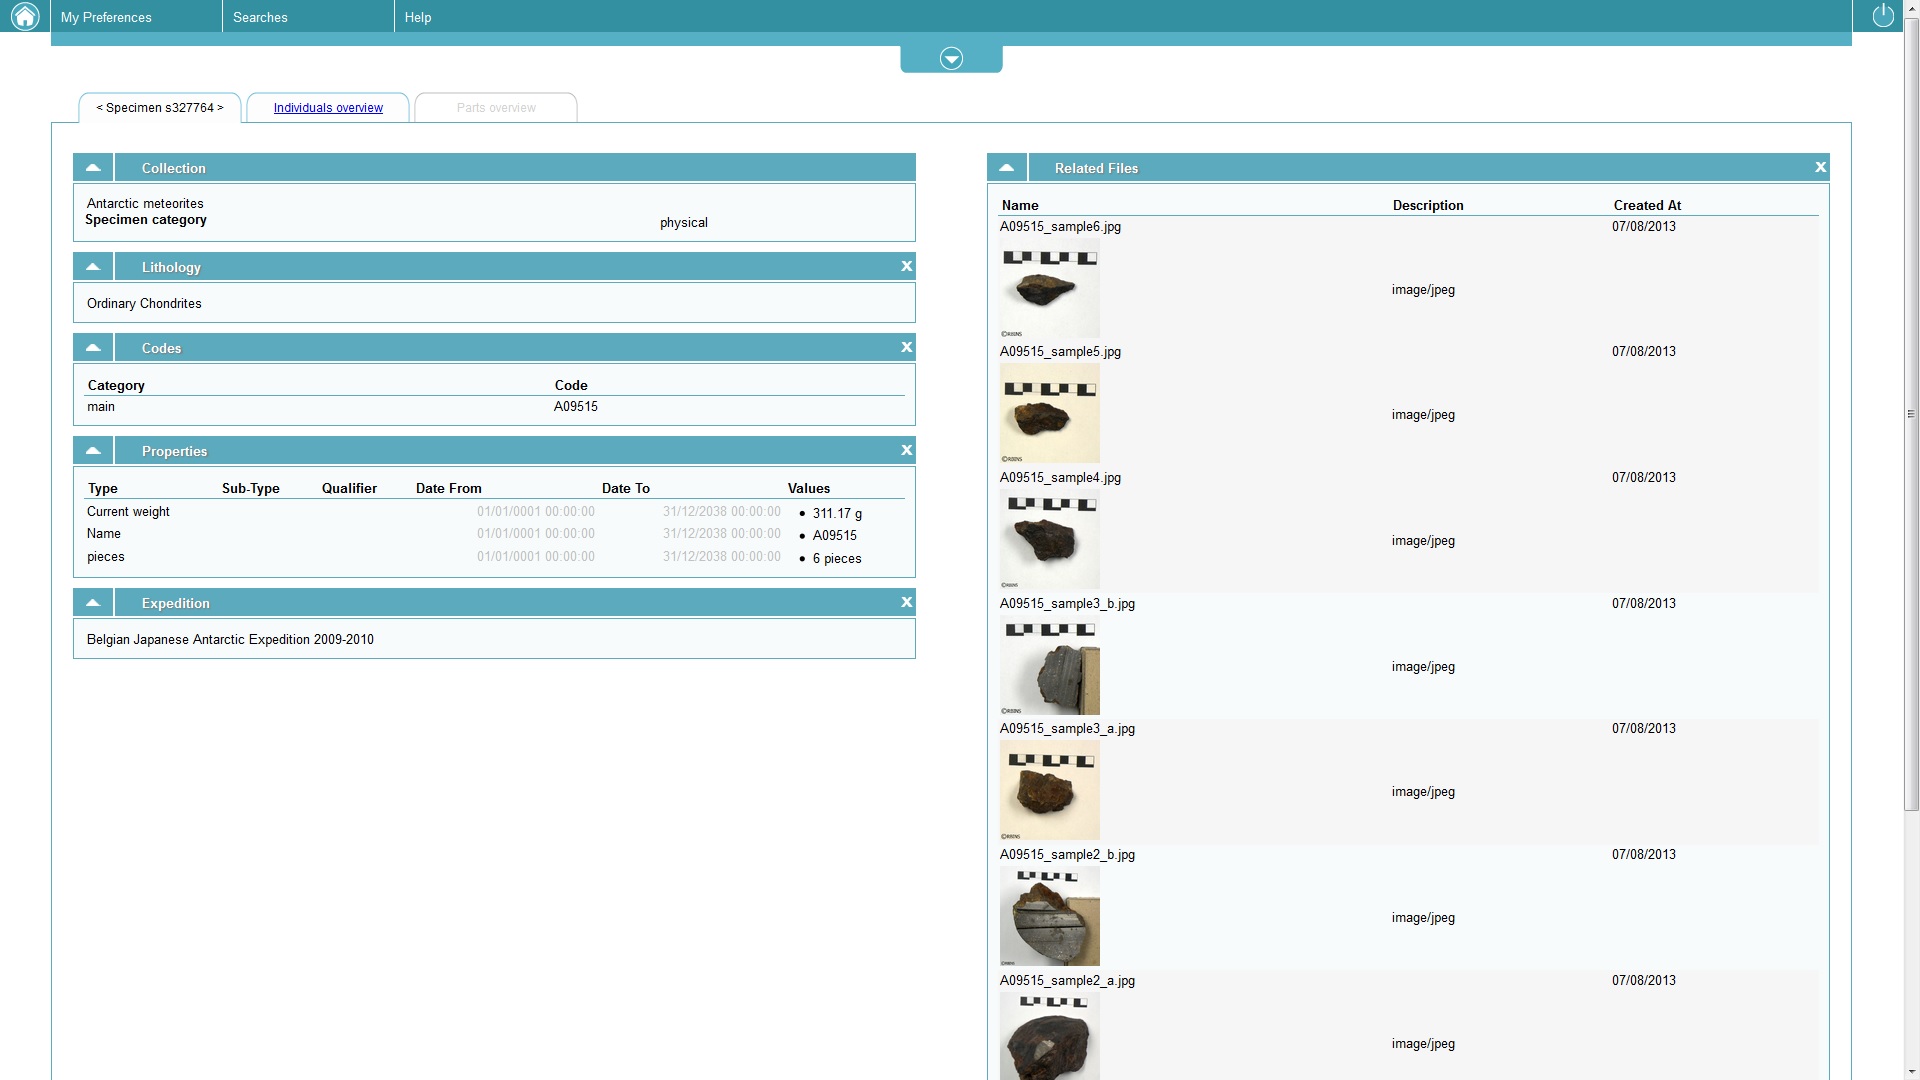Click the vertical page scrollbar

tap(1911, 413)
